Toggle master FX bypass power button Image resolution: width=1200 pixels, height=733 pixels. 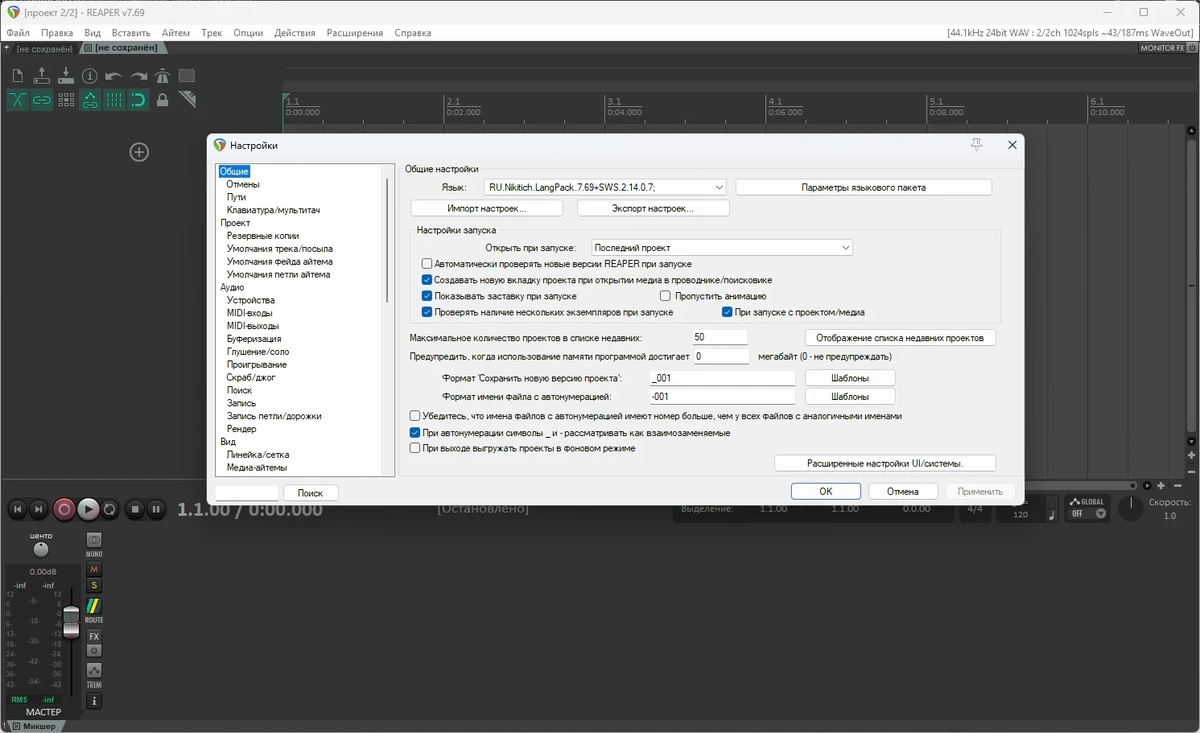point(94,650)
